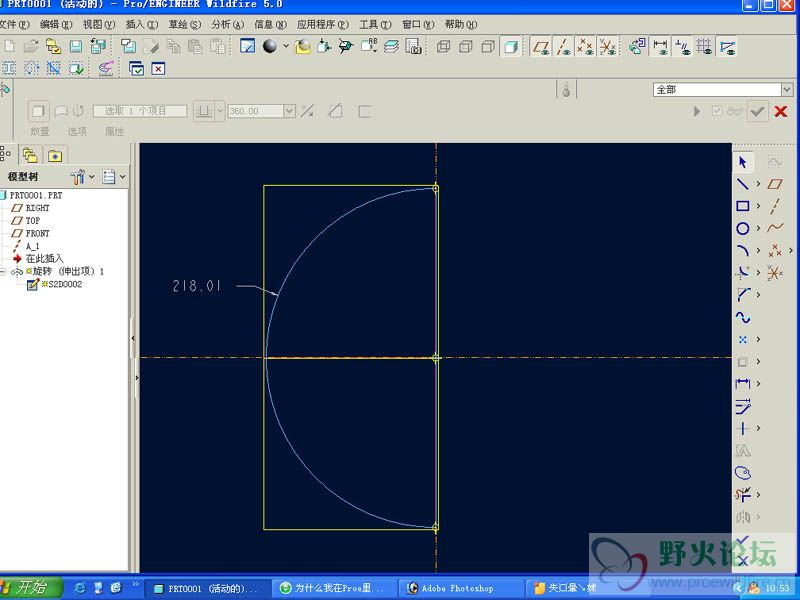The height and width of the screenshot is (600, 800).
Task: Open the 为什么我在Proe里 browser taskbar item
Action: (x=334, y=588)
